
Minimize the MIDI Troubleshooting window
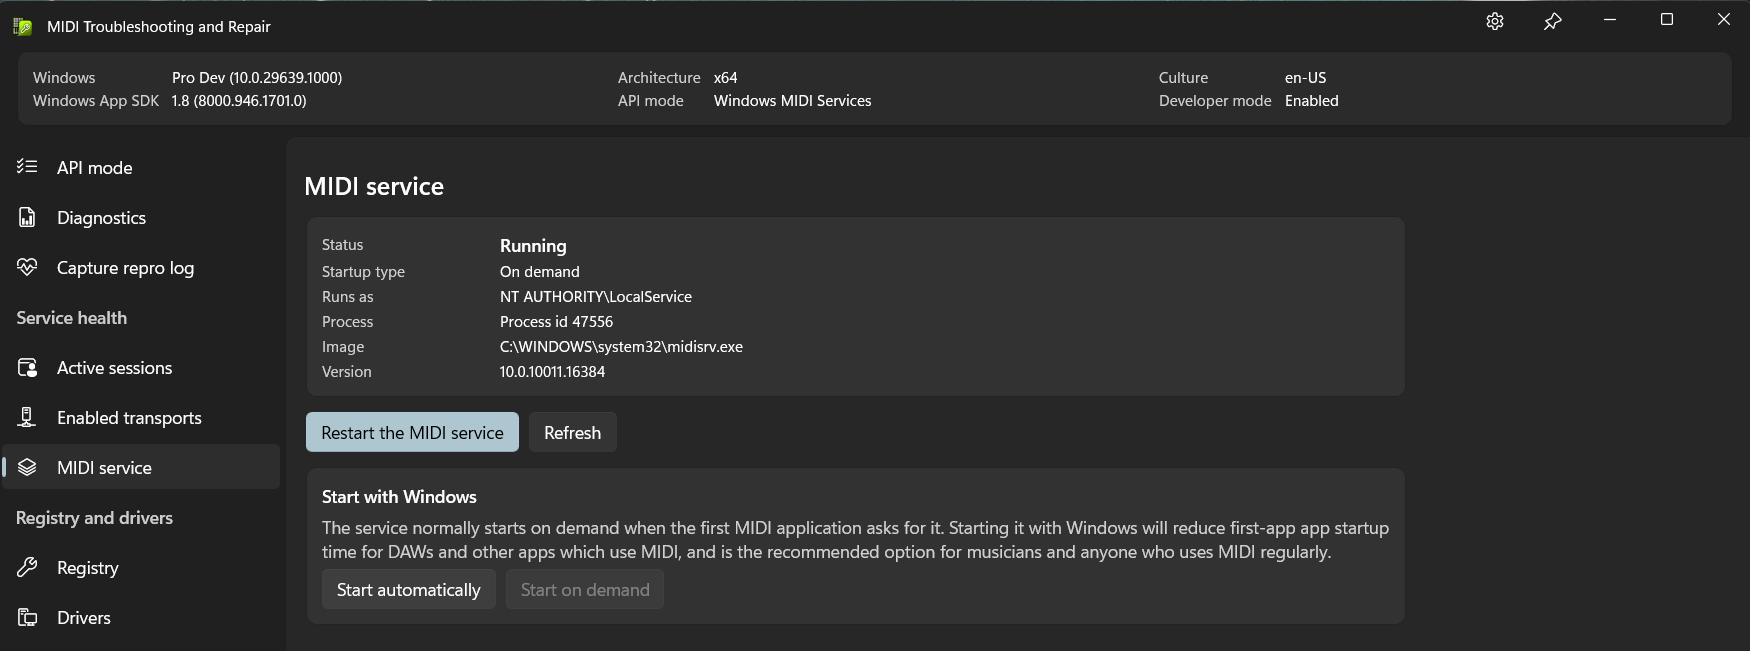[x=1610, y=20]
